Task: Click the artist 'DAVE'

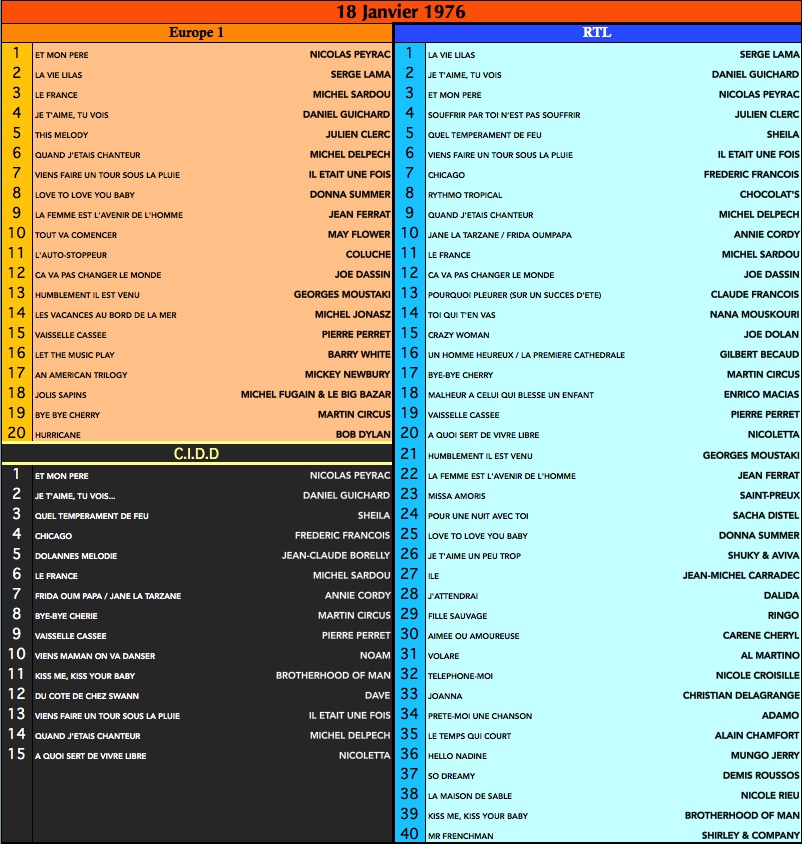Action: (377, 695)
